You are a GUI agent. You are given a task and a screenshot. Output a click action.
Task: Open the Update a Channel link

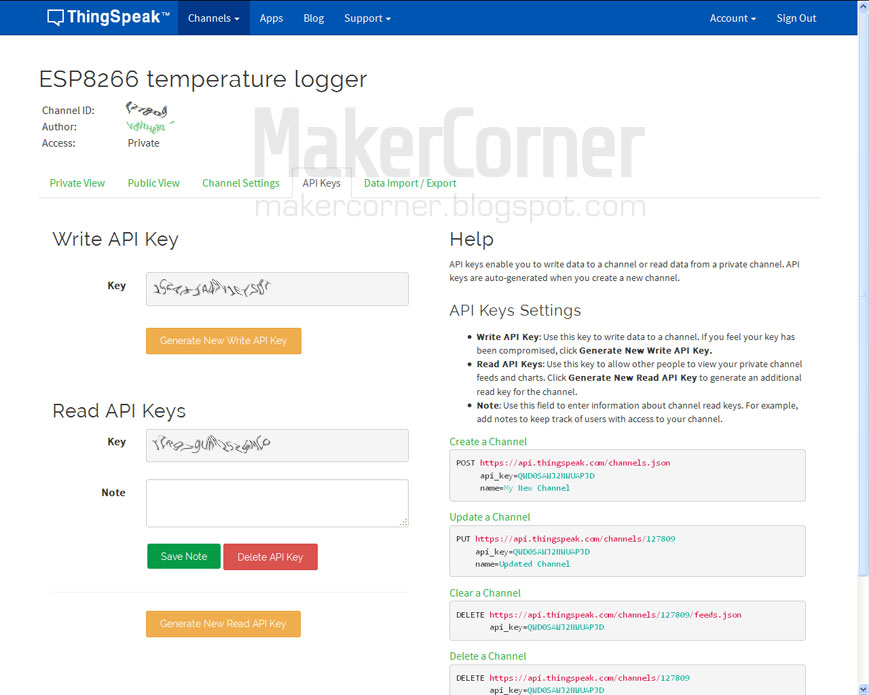(489, 517)
